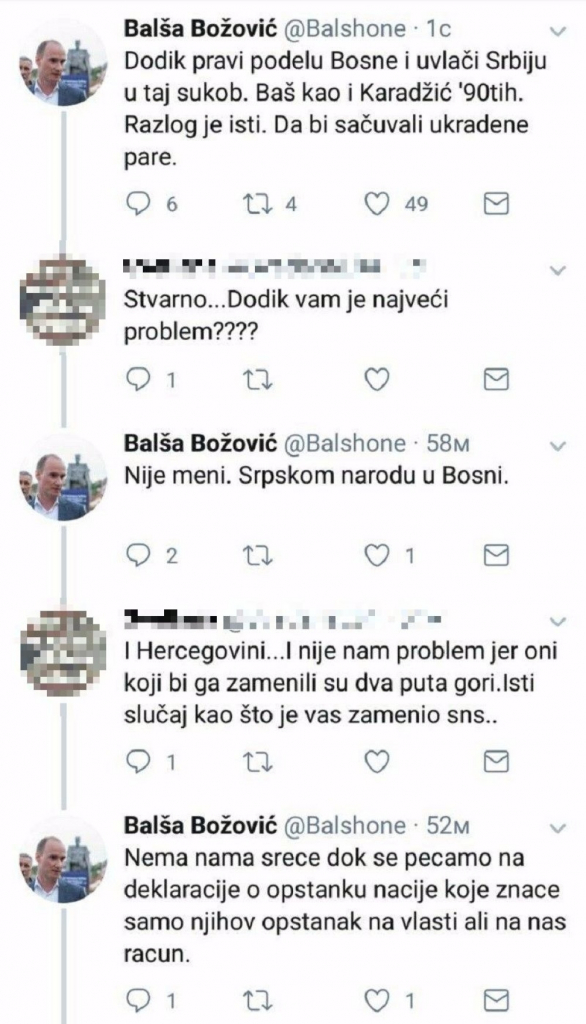586x1024 pixels.
Task: Retweet the reply 'Nije meni. Srpskom narodu u Bosni.'
Action: click(x=257, y=549)
